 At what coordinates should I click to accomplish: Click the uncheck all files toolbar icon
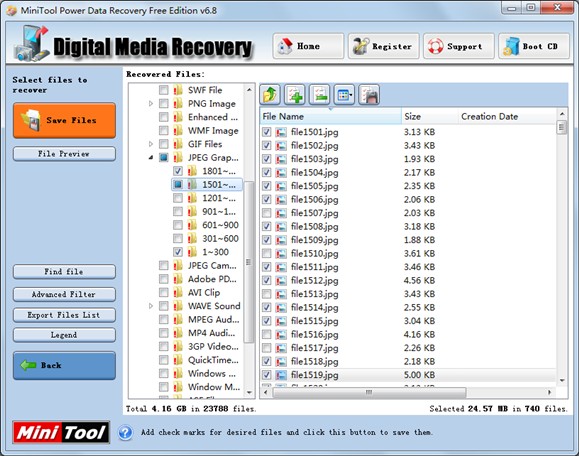click(x=319, y=95)
